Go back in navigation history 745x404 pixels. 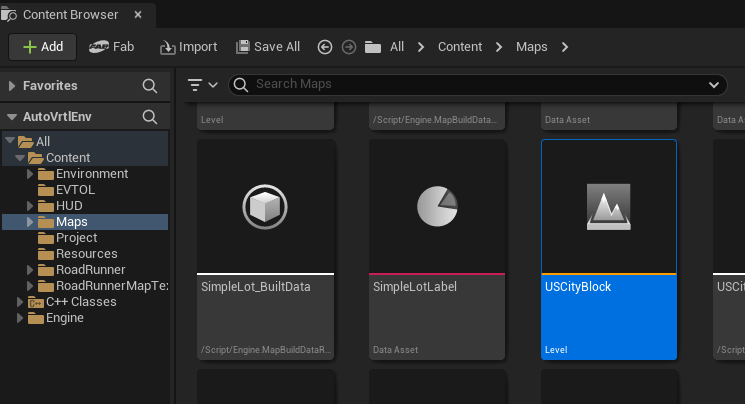[324, 47]
